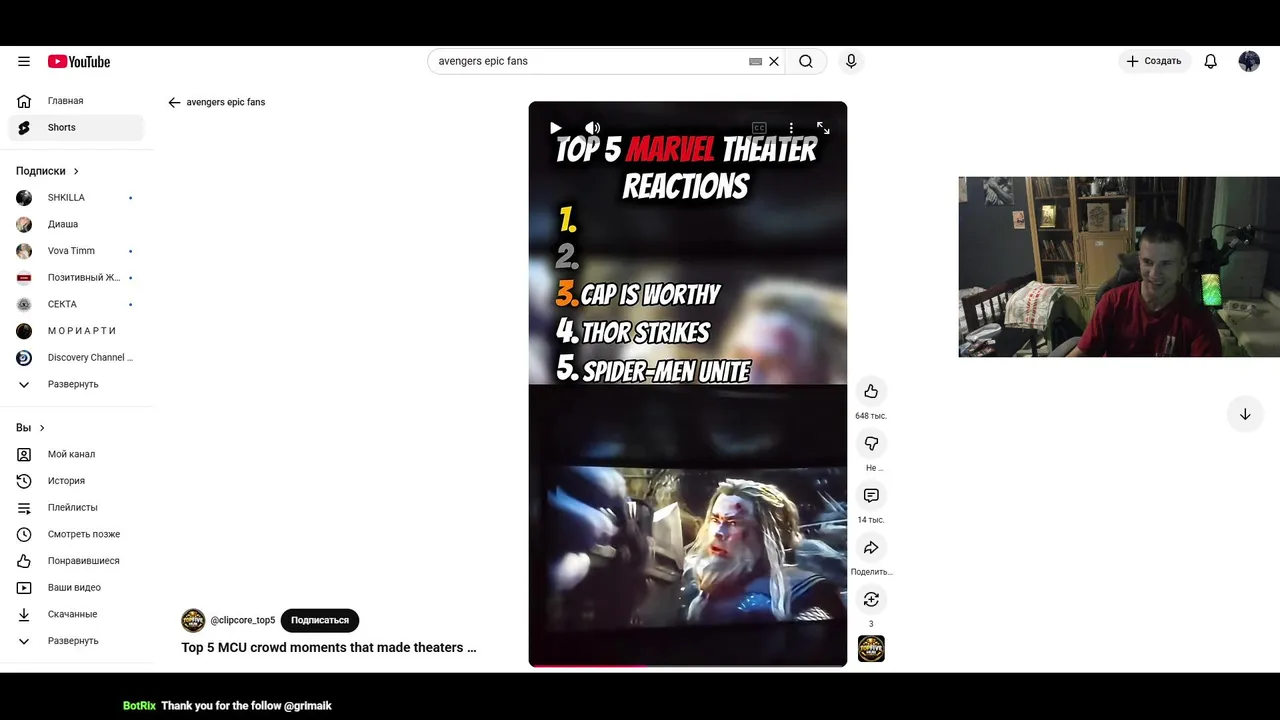The height and width of the screenshot is (720, 1280).
Task: Expand the Вы list with Развернуть
Action: 76,641
